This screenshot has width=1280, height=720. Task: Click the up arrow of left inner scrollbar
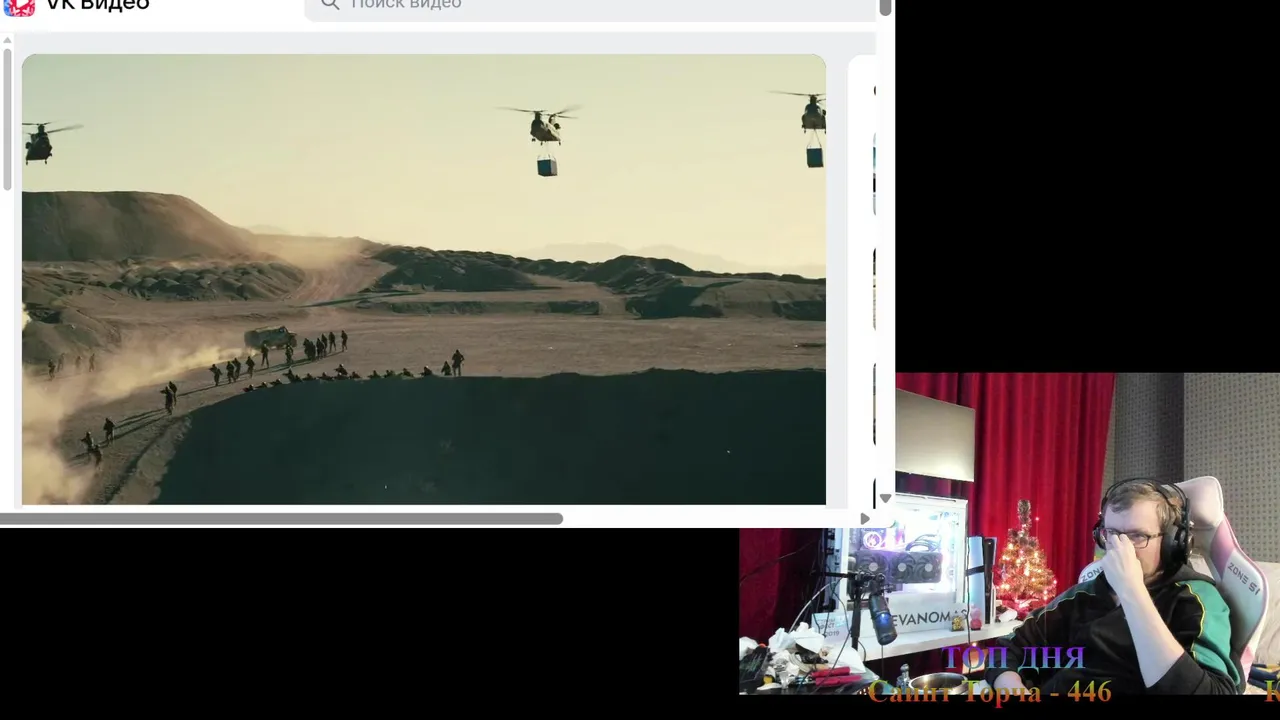click(x=7, y=41)
